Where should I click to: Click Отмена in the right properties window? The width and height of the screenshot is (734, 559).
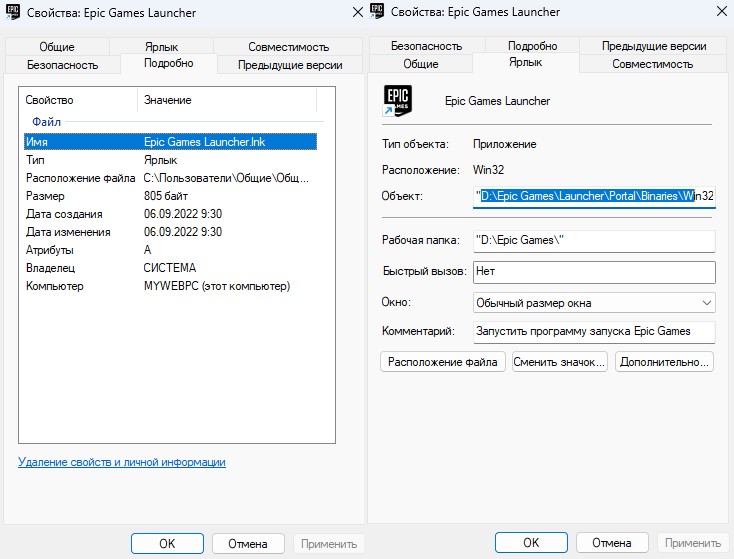pyautogui.click(x=612, y=543)
